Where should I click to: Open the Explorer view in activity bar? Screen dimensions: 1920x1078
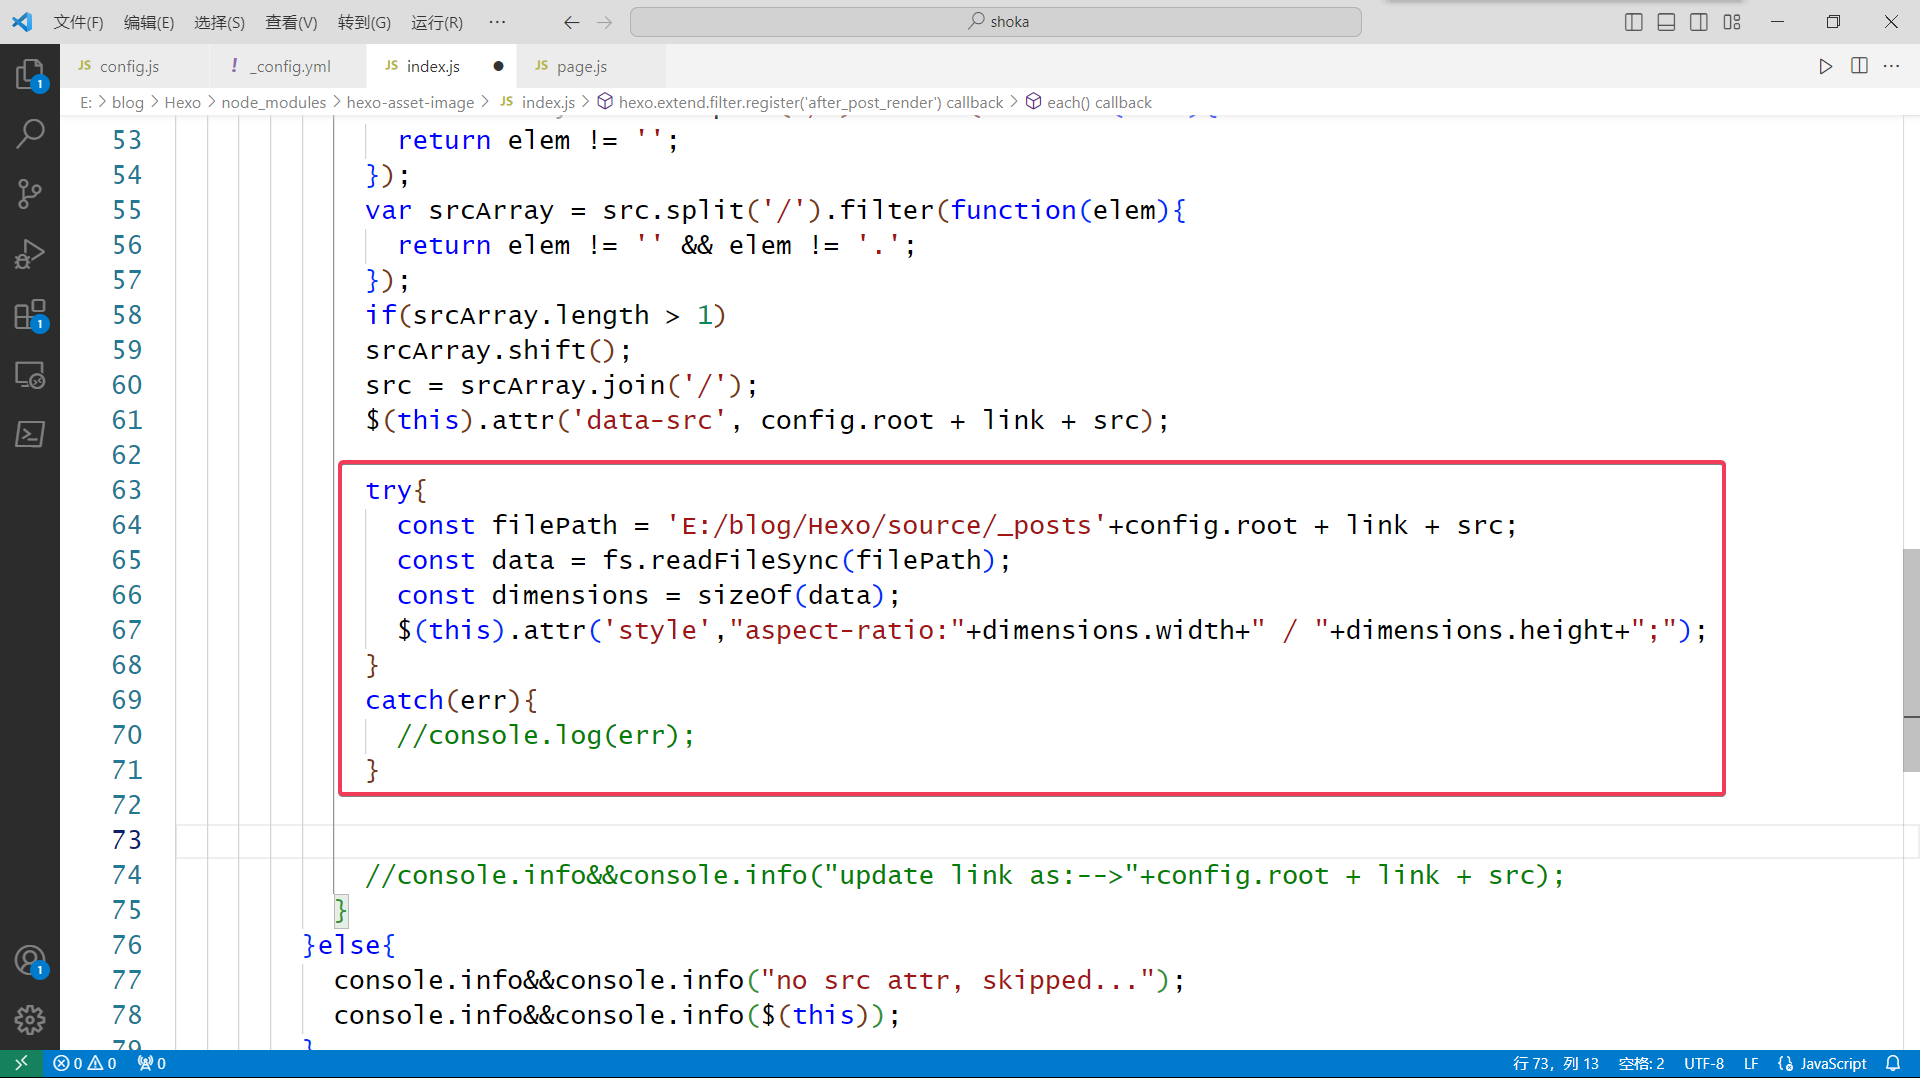[30, 74]
